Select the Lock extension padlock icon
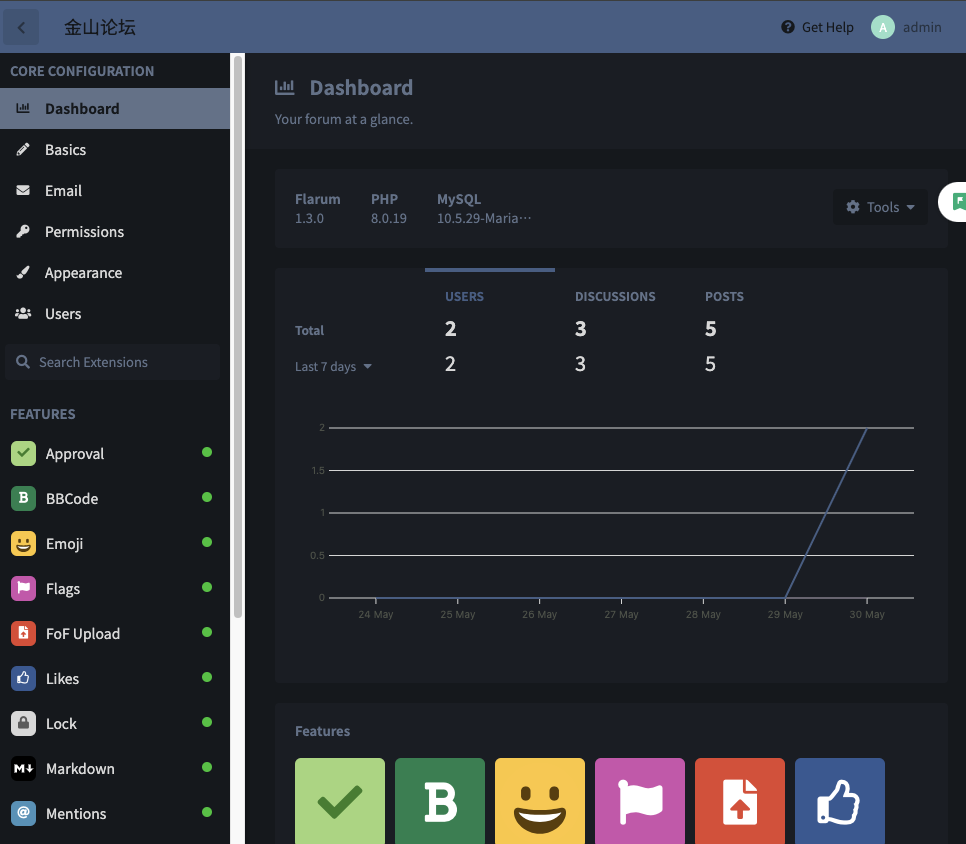Image resolution: width=966 pixels, height=844 pixels. pos(23,723)
